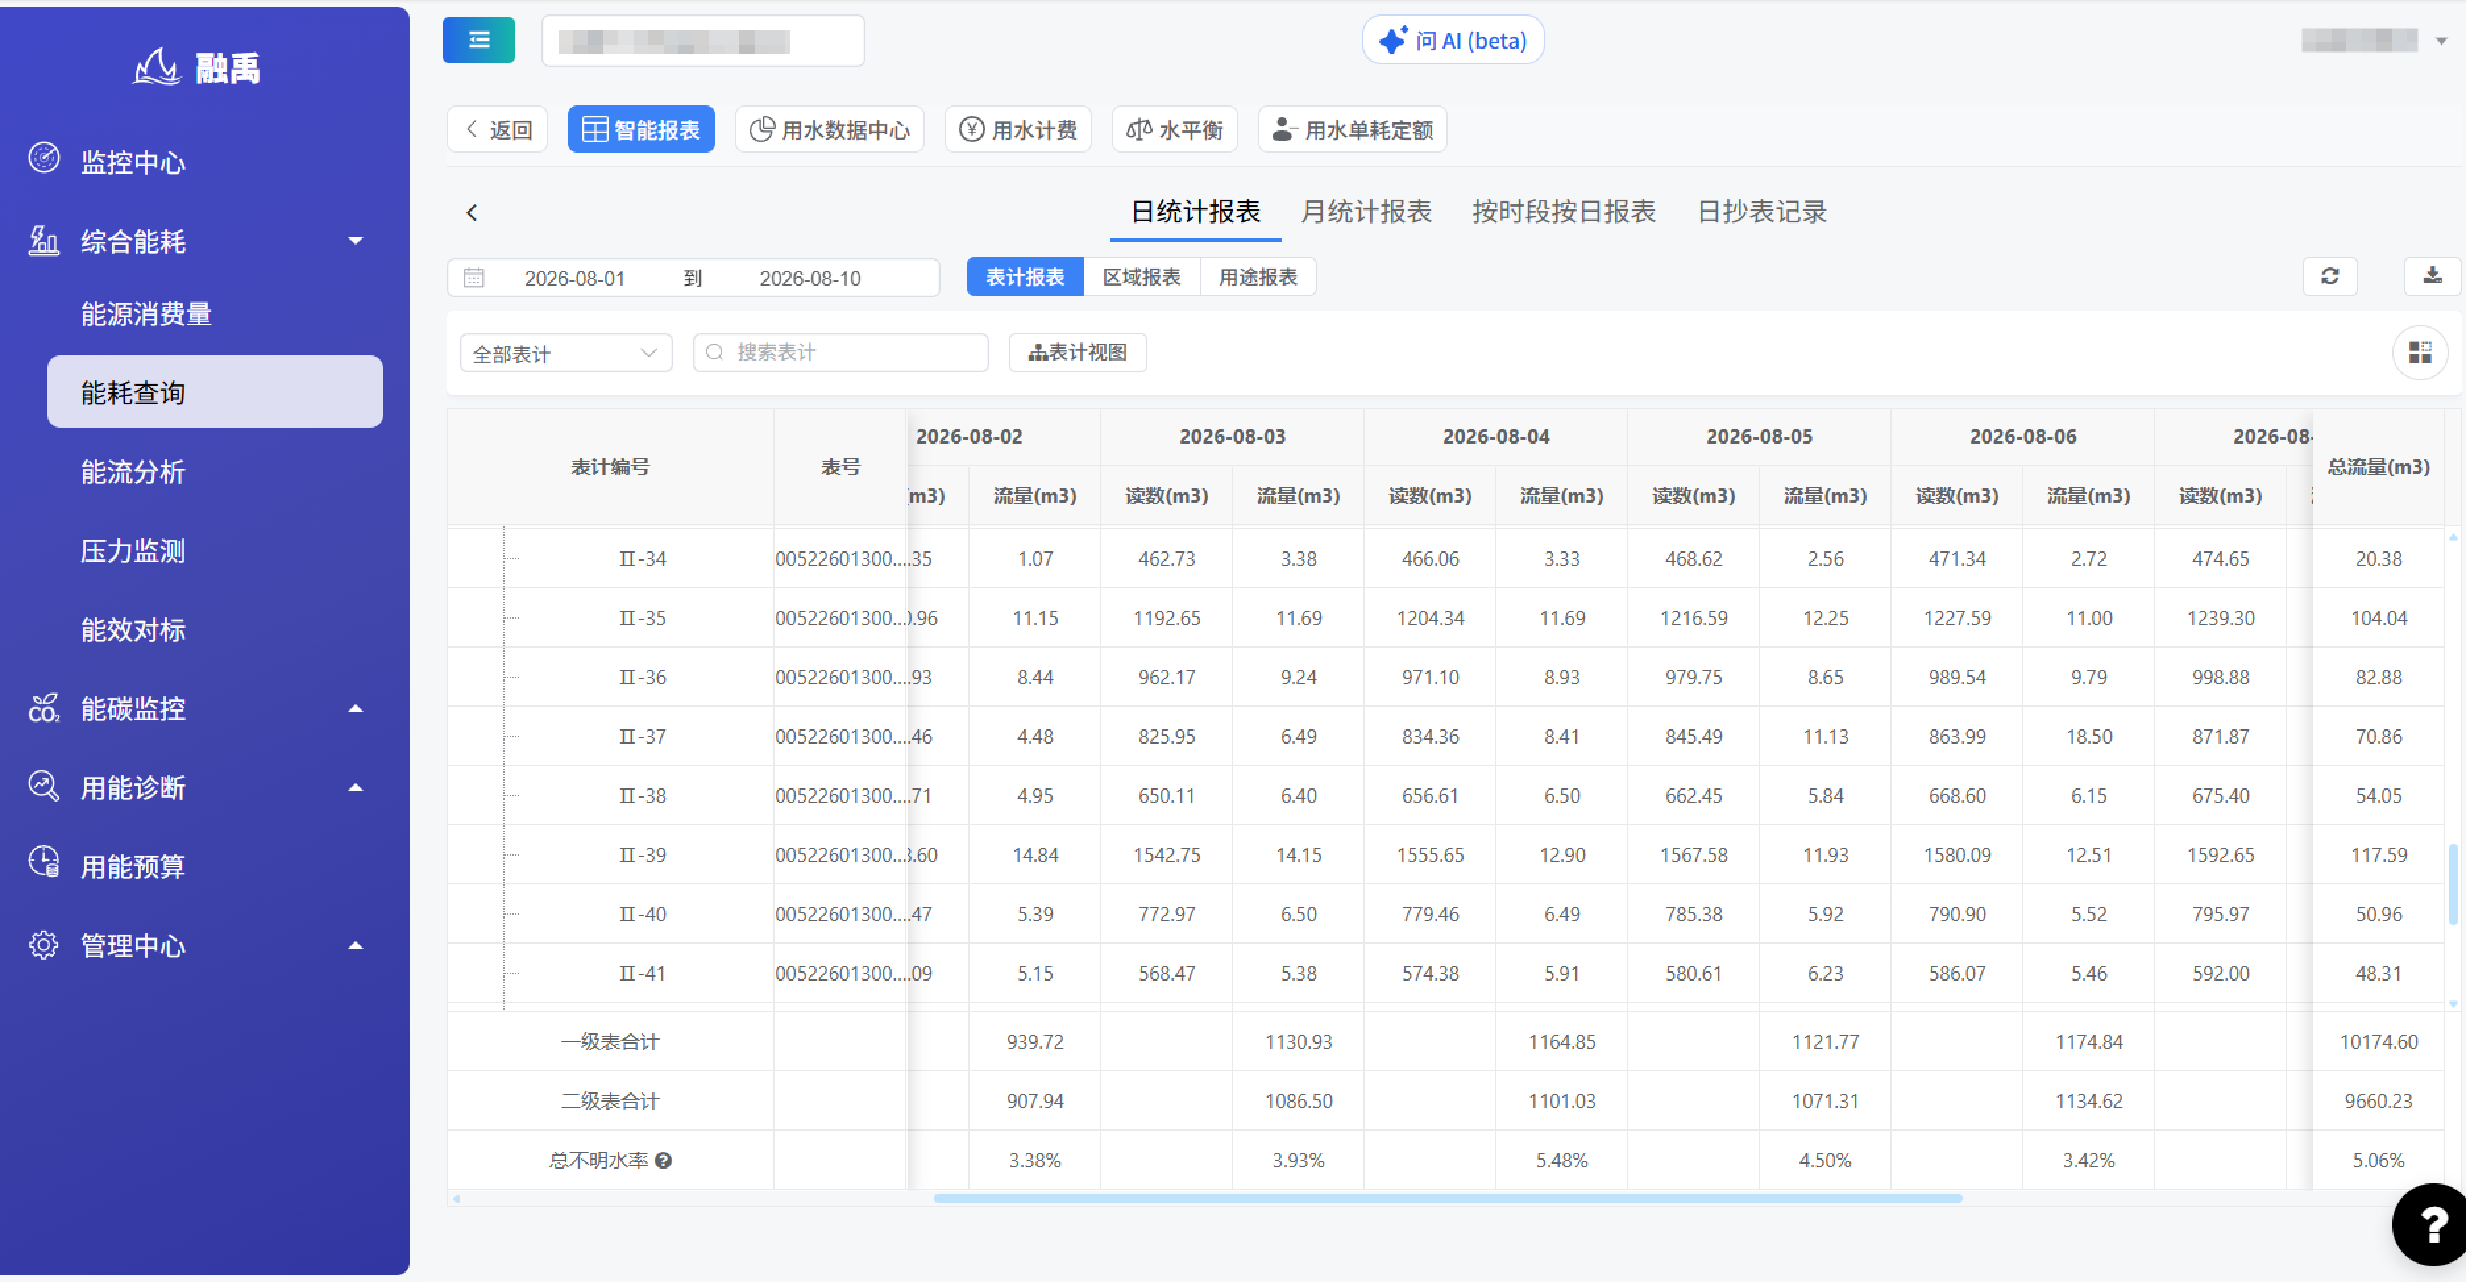The width and height of the screenshot is (2466, 1283).
Task: Click the 二级表合计 row label
Action: tap(610, 1101)
